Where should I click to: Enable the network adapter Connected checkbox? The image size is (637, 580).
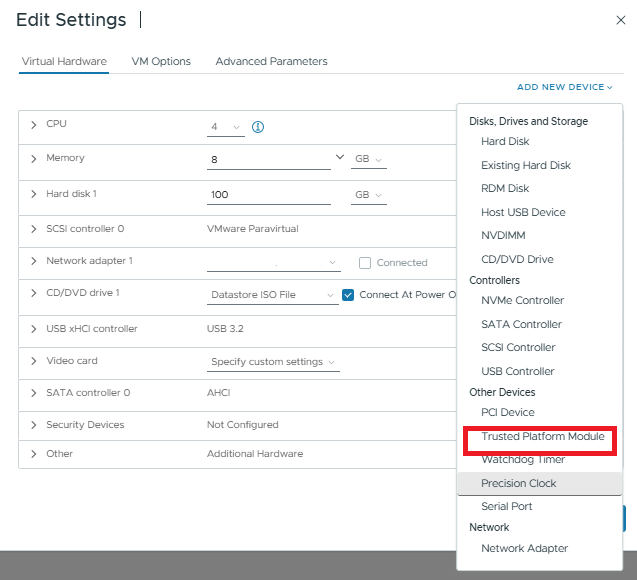coord(366,263)
